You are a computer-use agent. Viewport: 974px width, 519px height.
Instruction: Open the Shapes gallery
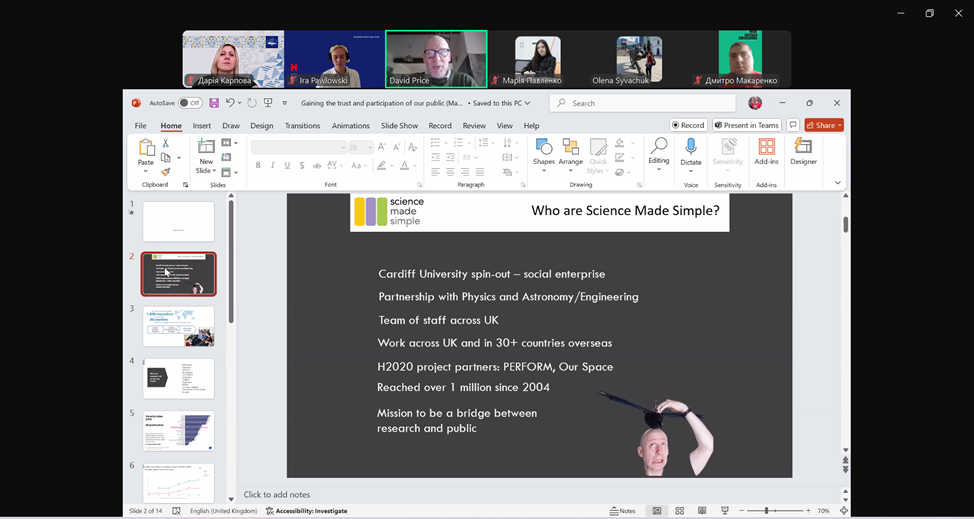(x=544, y=155)
